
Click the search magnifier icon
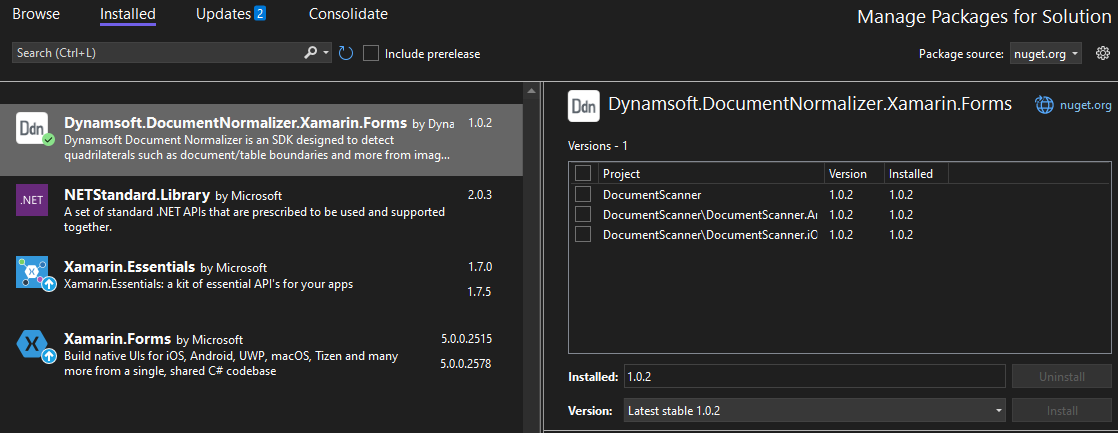(x=310, y=53)
